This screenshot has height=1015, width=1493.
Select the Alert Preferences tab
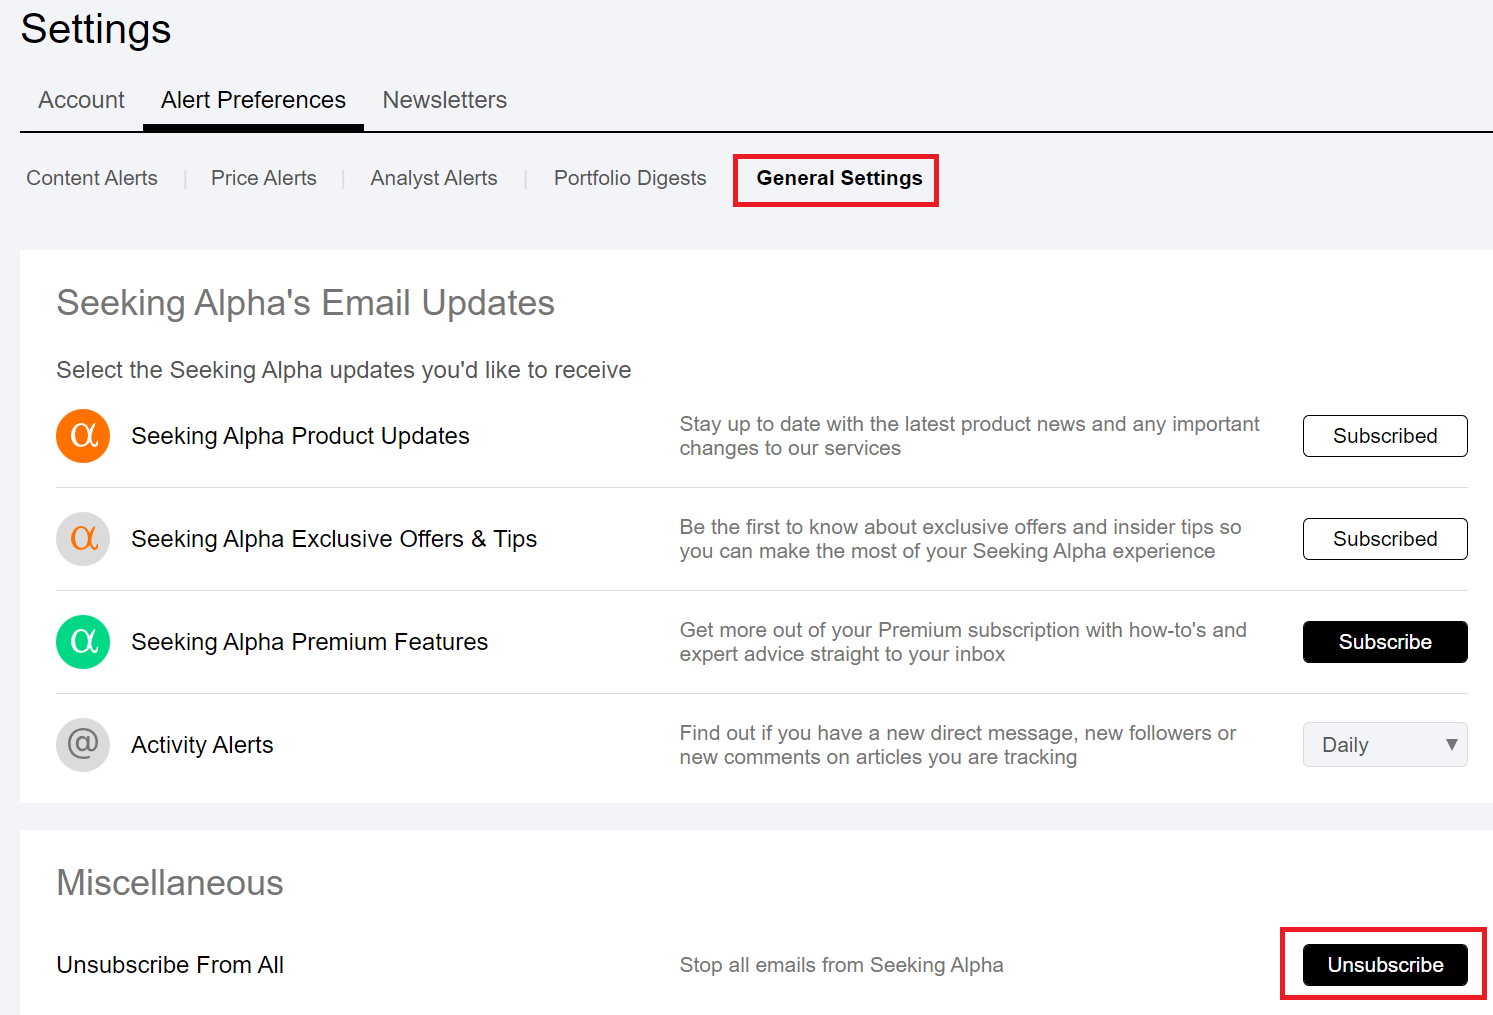click(x=253, y=100)
